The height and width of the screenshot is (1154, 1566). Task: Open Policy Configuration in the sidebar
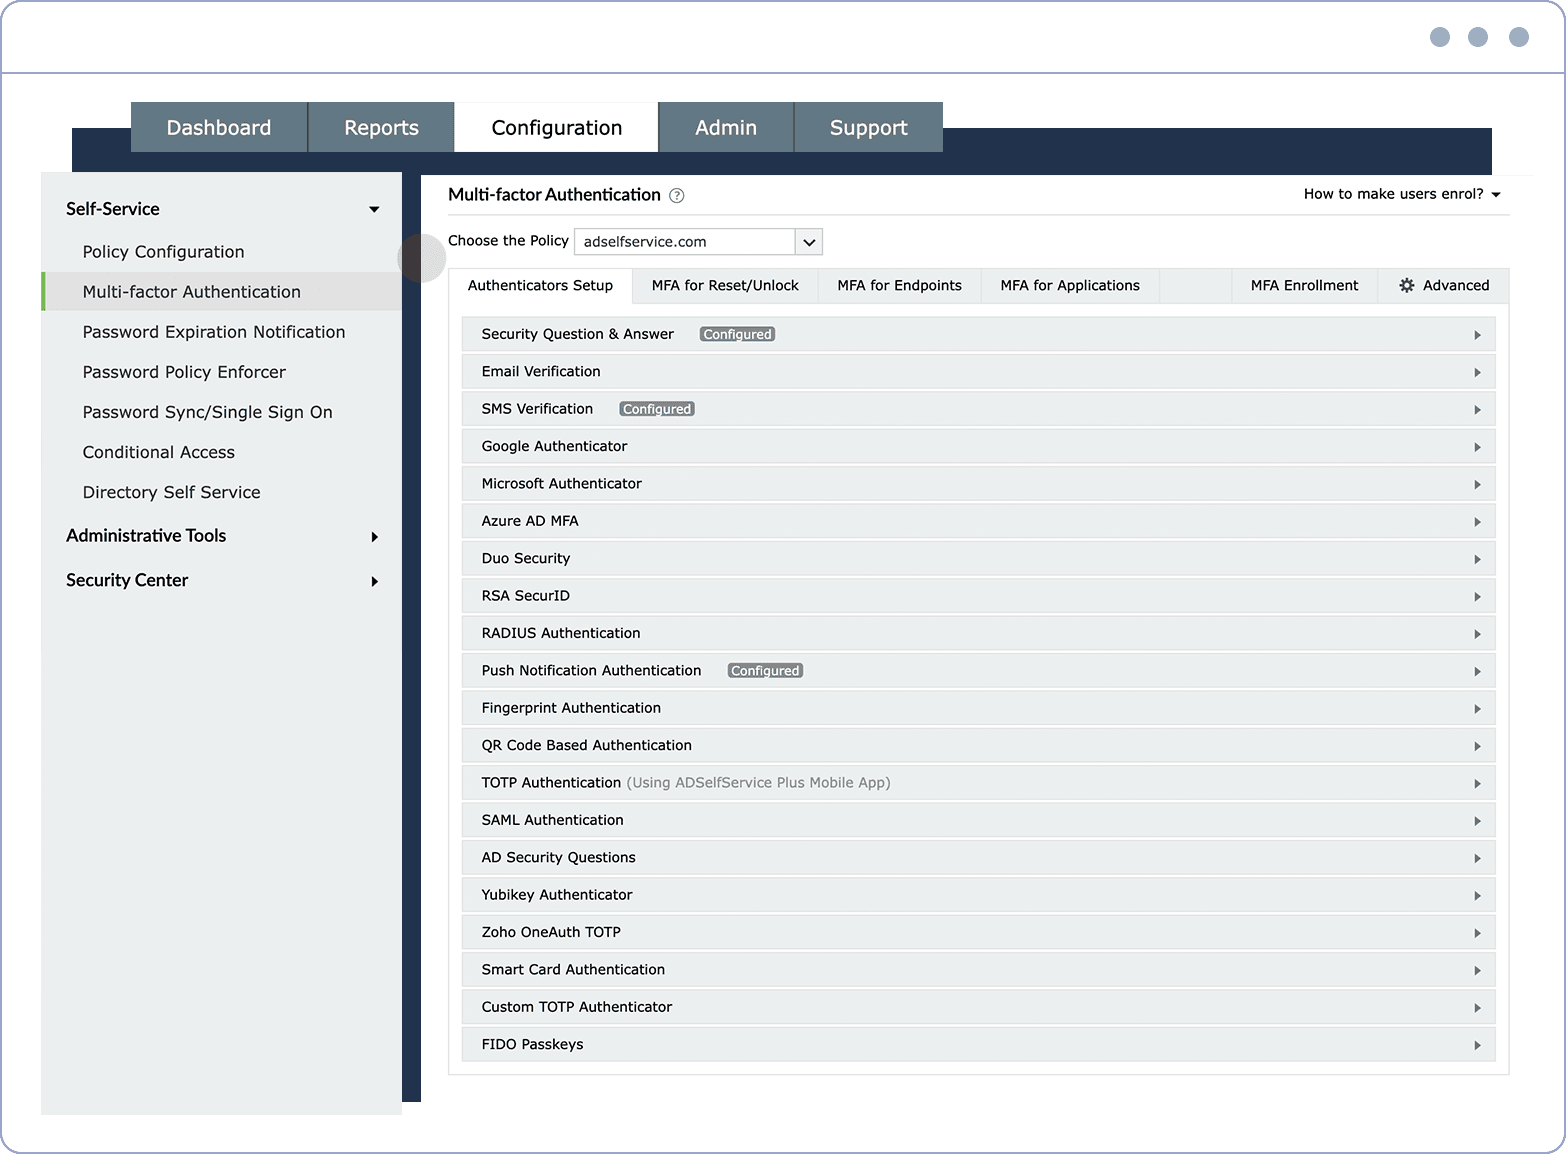[164, 252]
